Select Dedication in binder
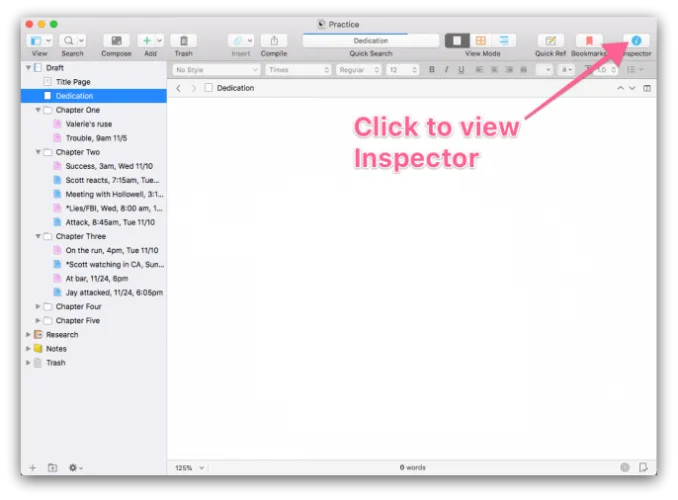 [x=94, y=96]
